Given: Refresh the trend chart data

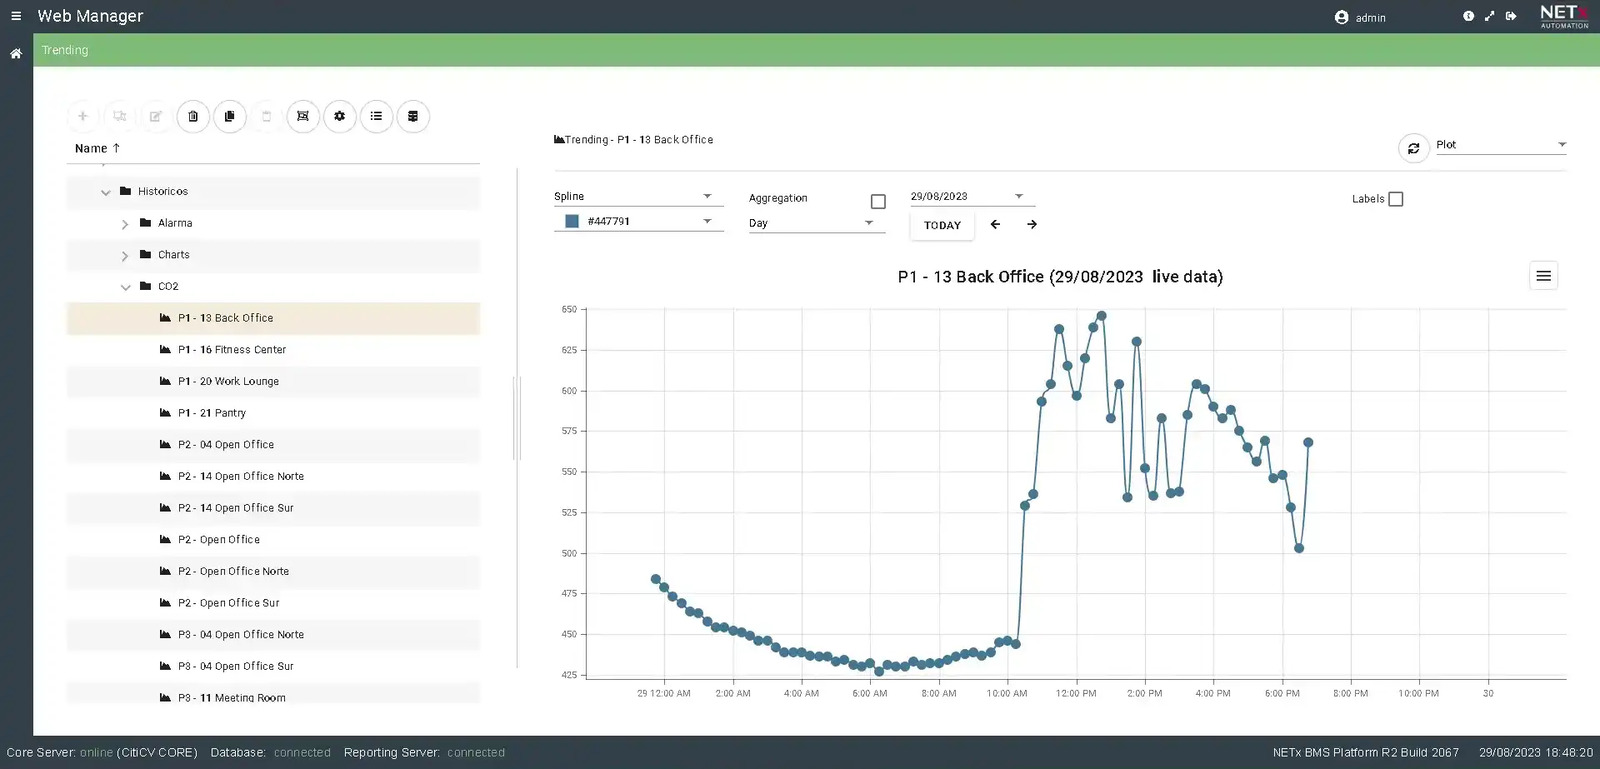Looking at the screenshot, I should tap(1413, 149).
